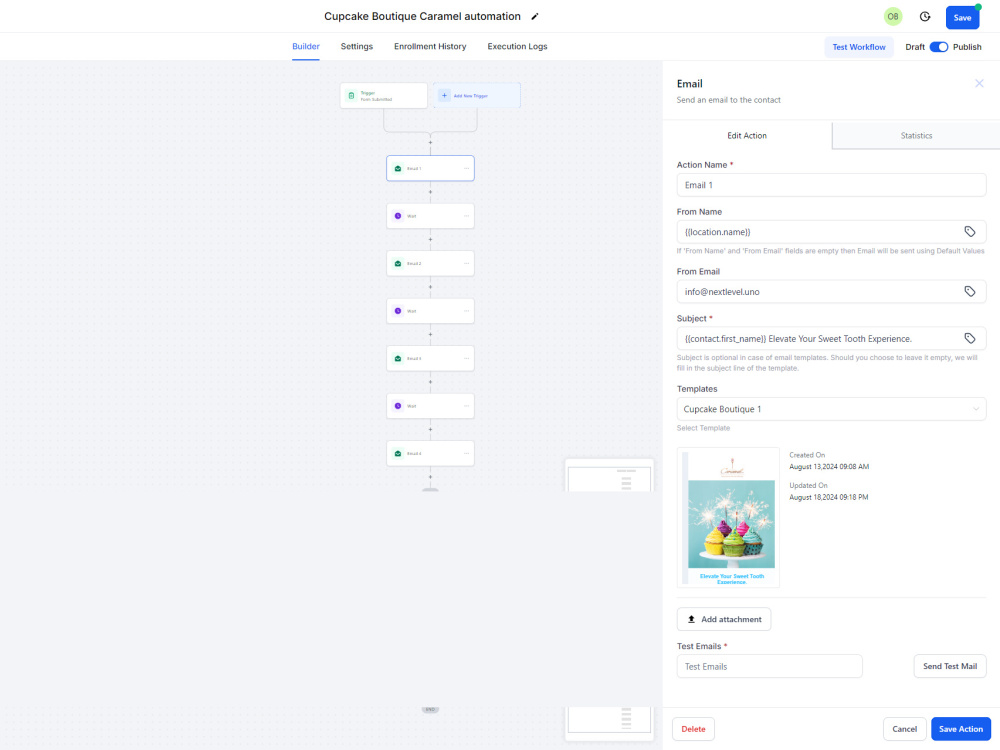
Task: Click the Email 4 envelope icon
Action: tap(398, 453)
